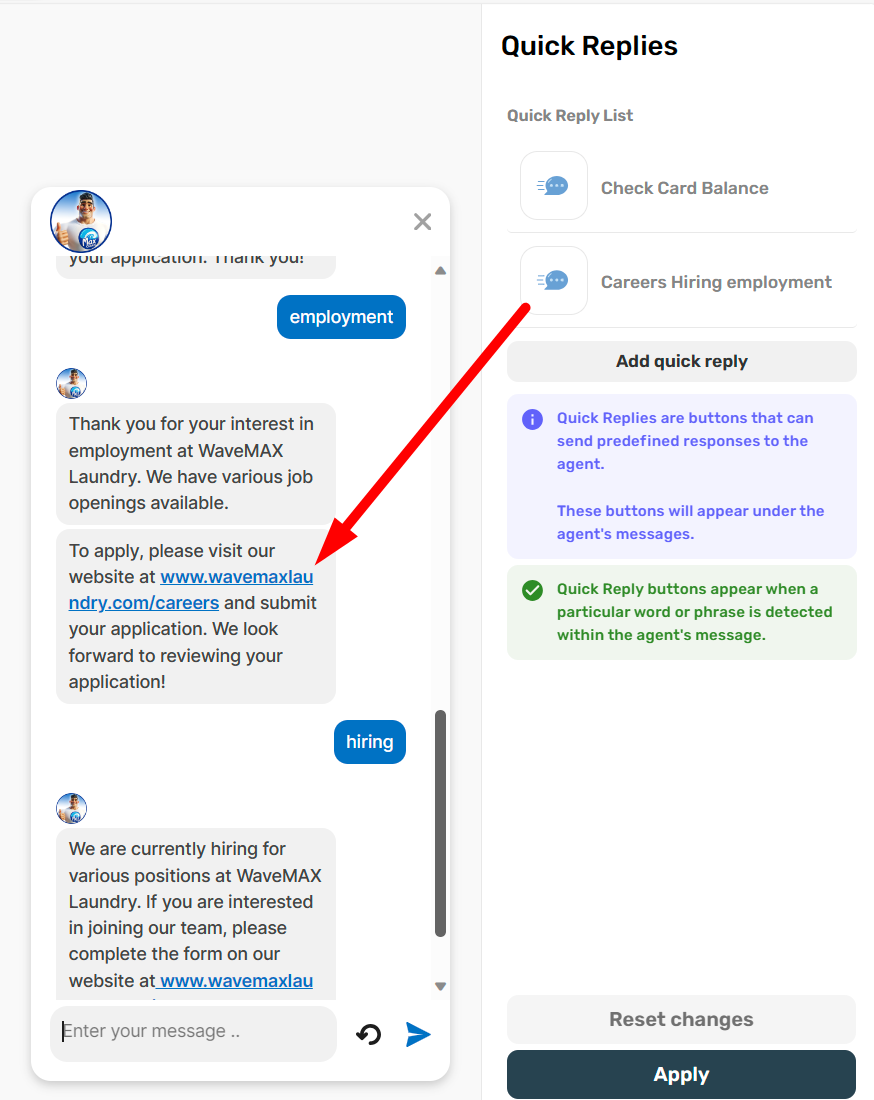This screenshot has width=874, height=1100.
Task: Reset the chat conversation with the refresh icon
Action: pyautogui.click(x=369, y=1034)
